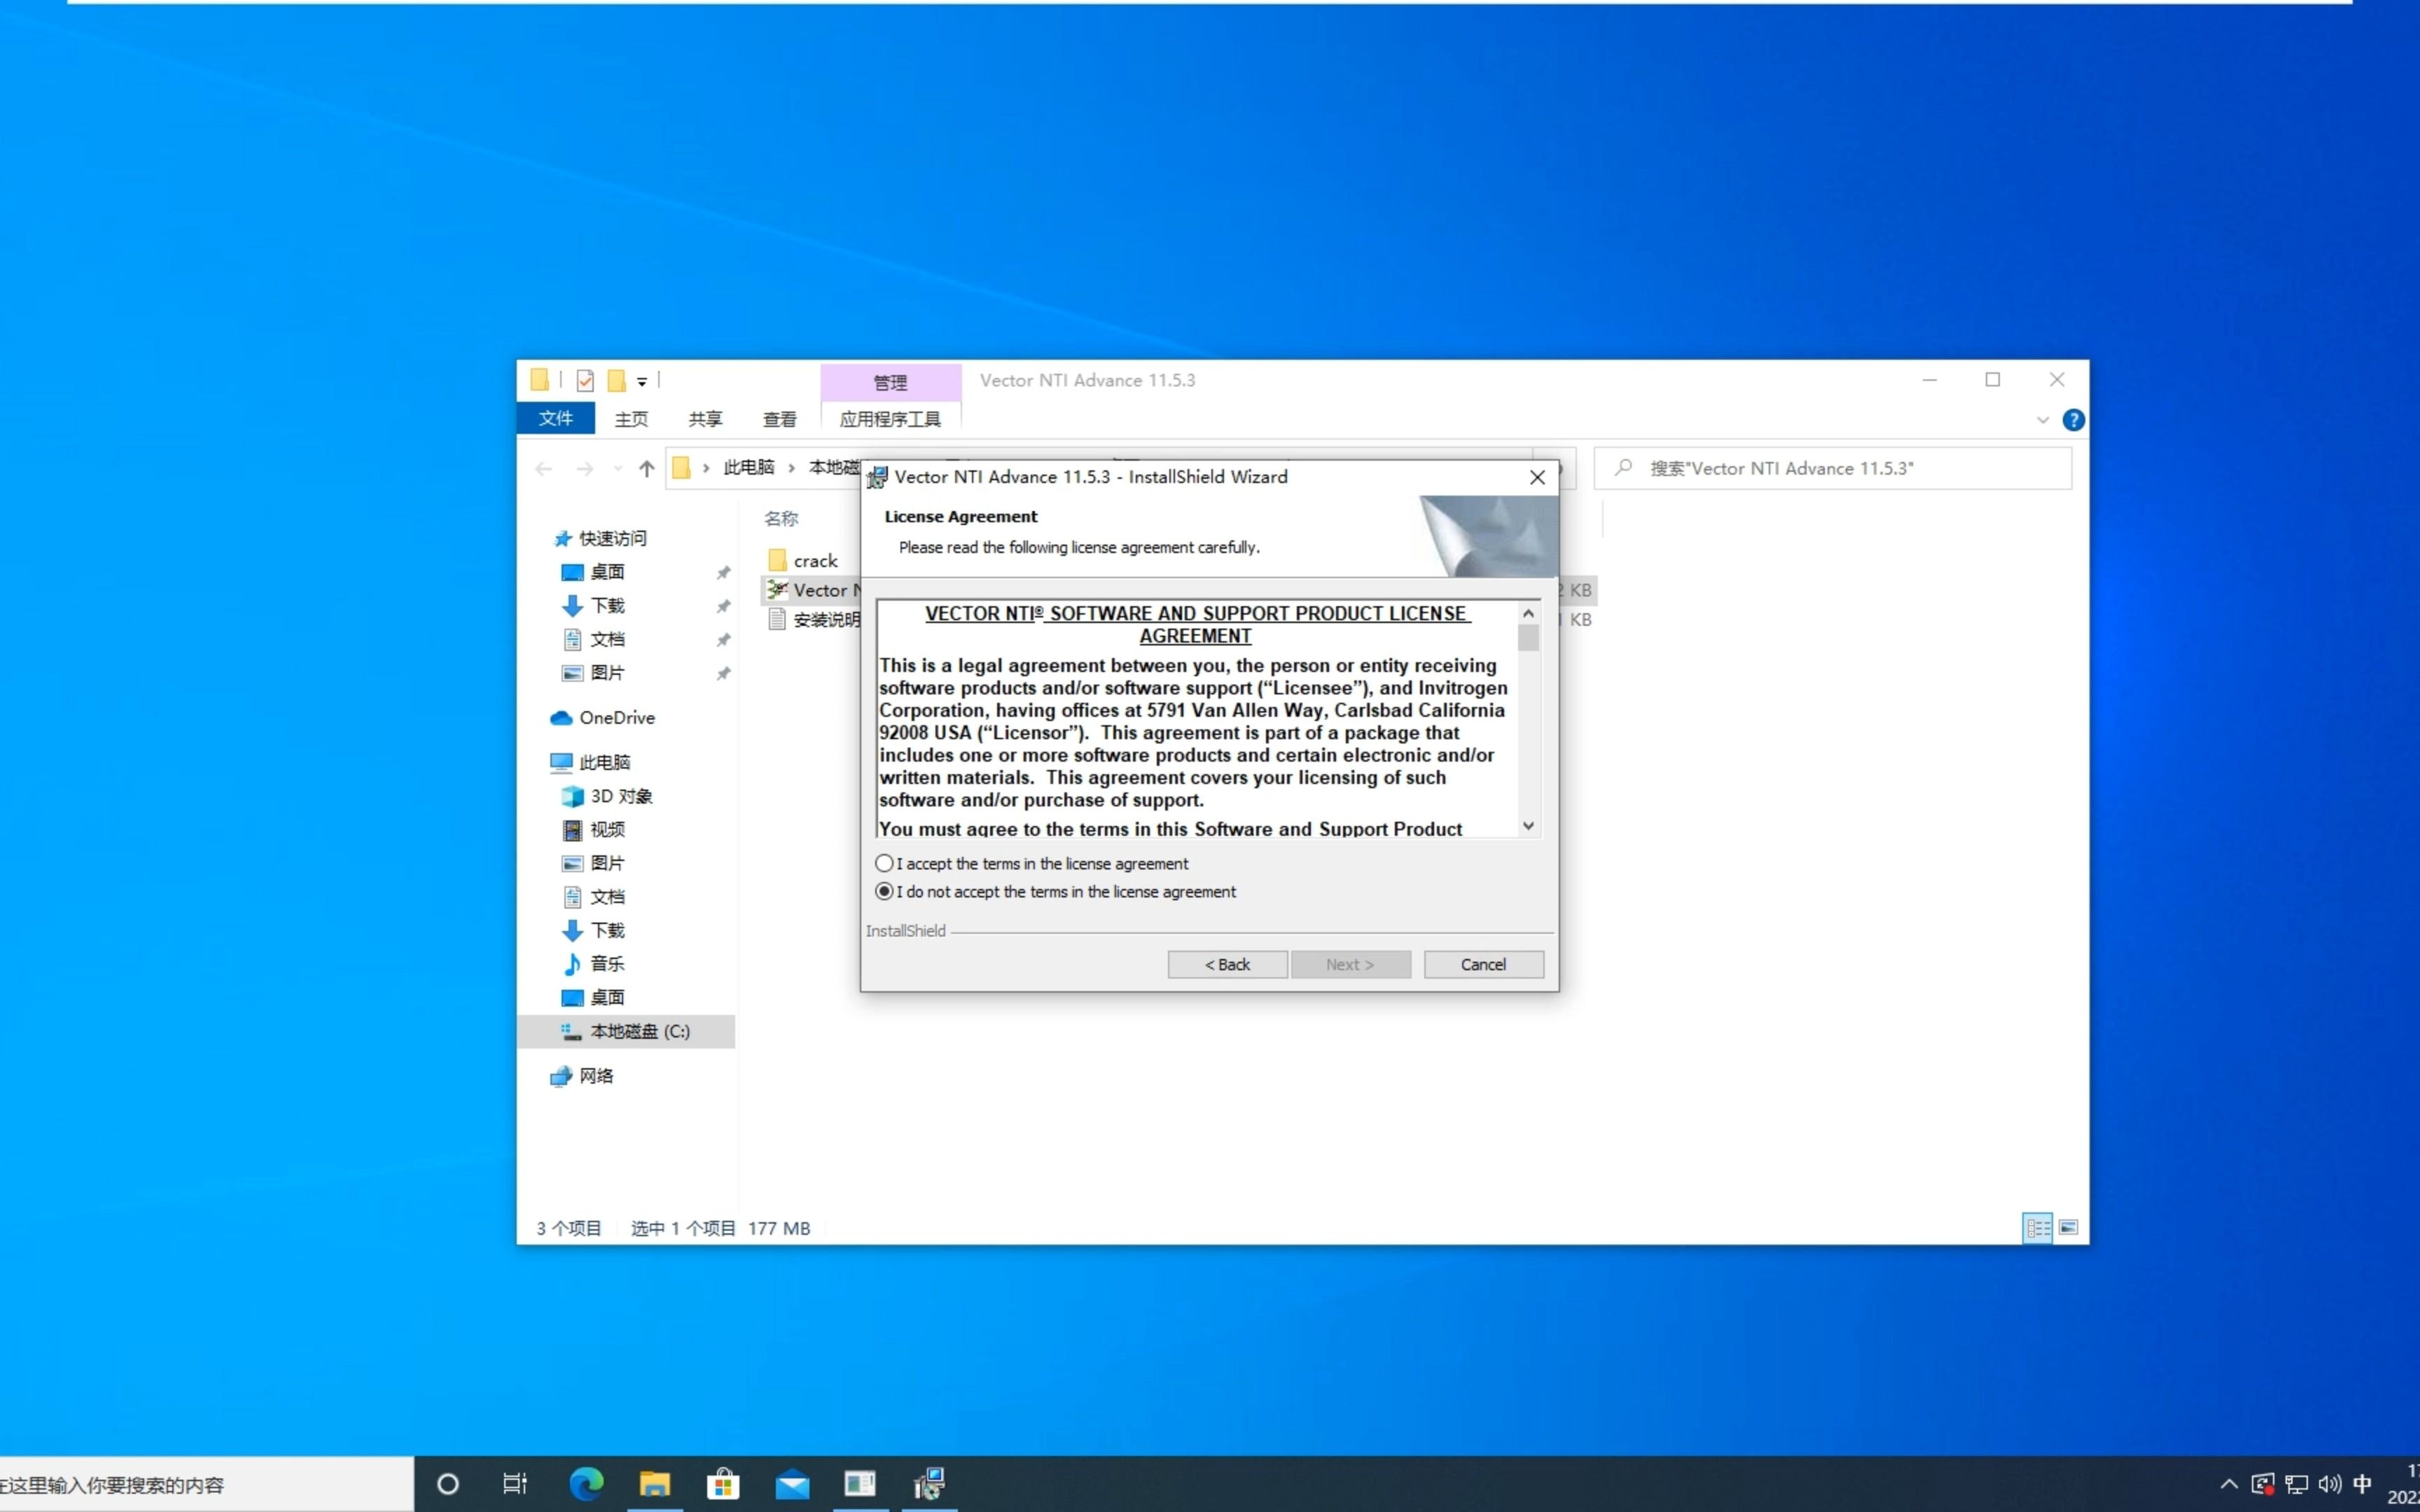Click the 管理 contextual tab
Image resolution: width=2420 pixels, height=1512 pixels.
click(890, 382)
